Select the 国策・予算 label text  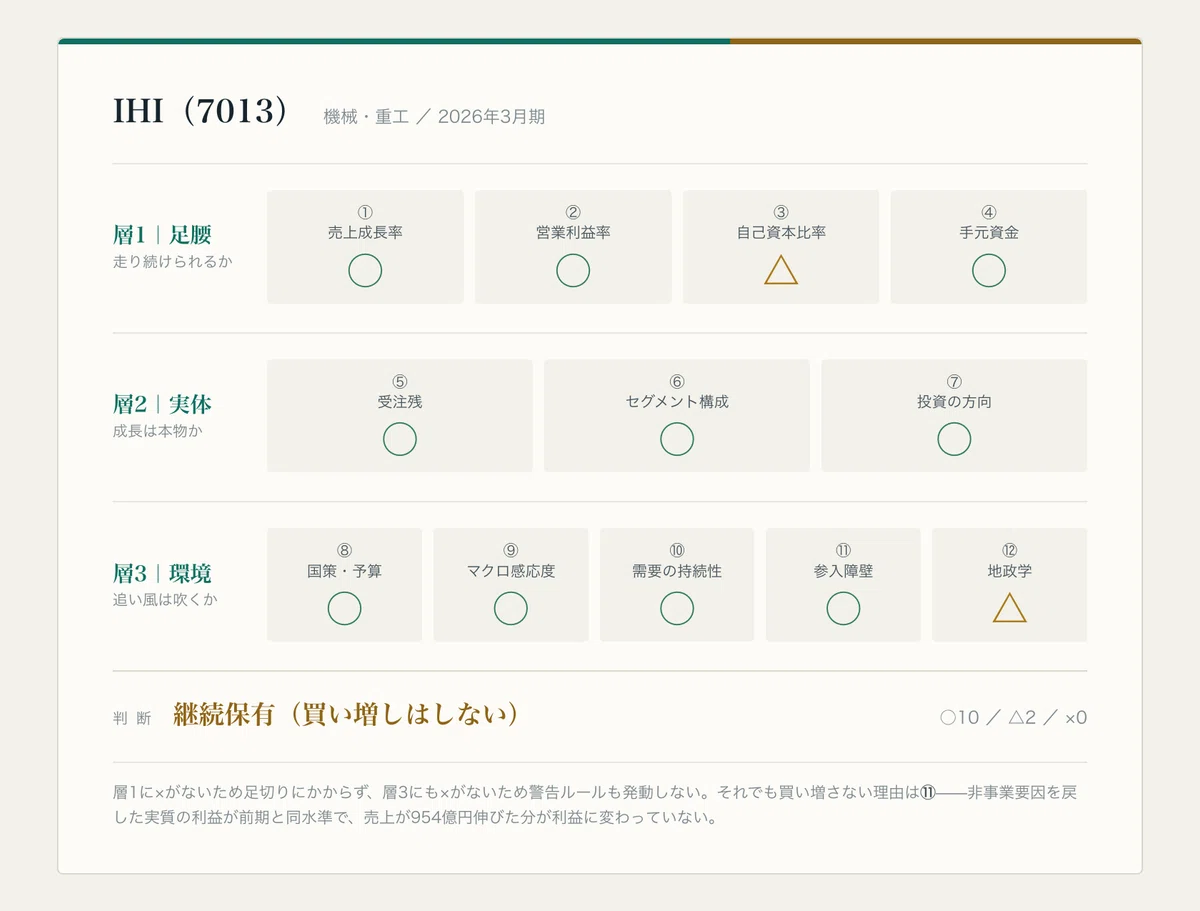pos(345,571)
